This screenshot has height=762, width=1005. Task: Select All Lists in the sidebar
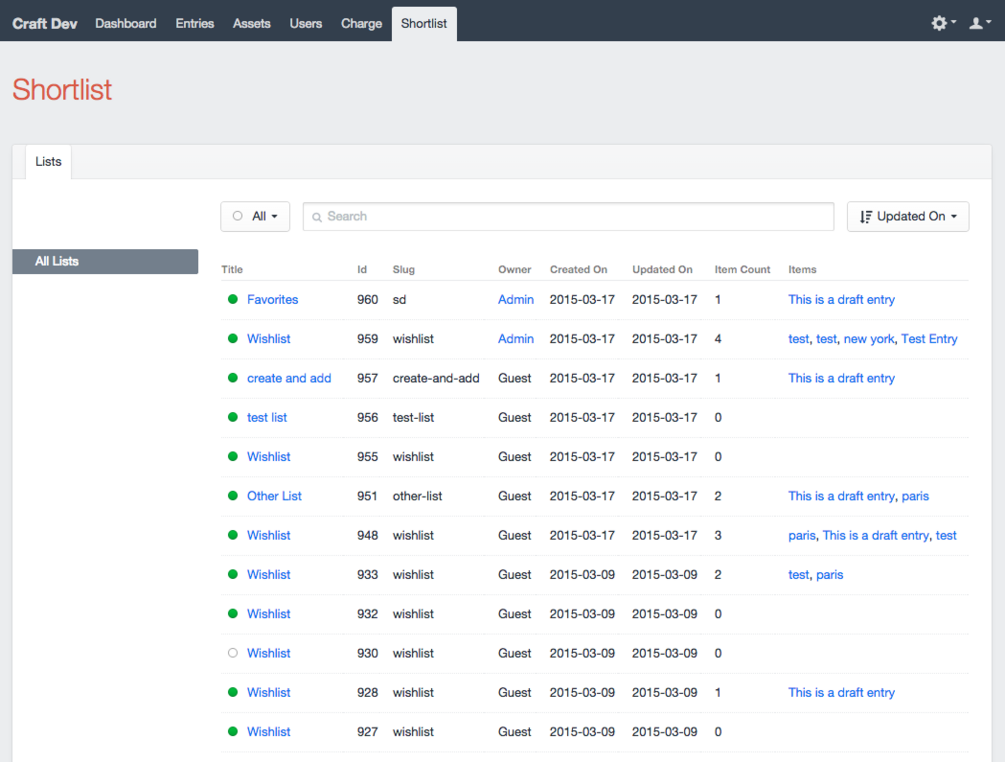pos(105,261)
